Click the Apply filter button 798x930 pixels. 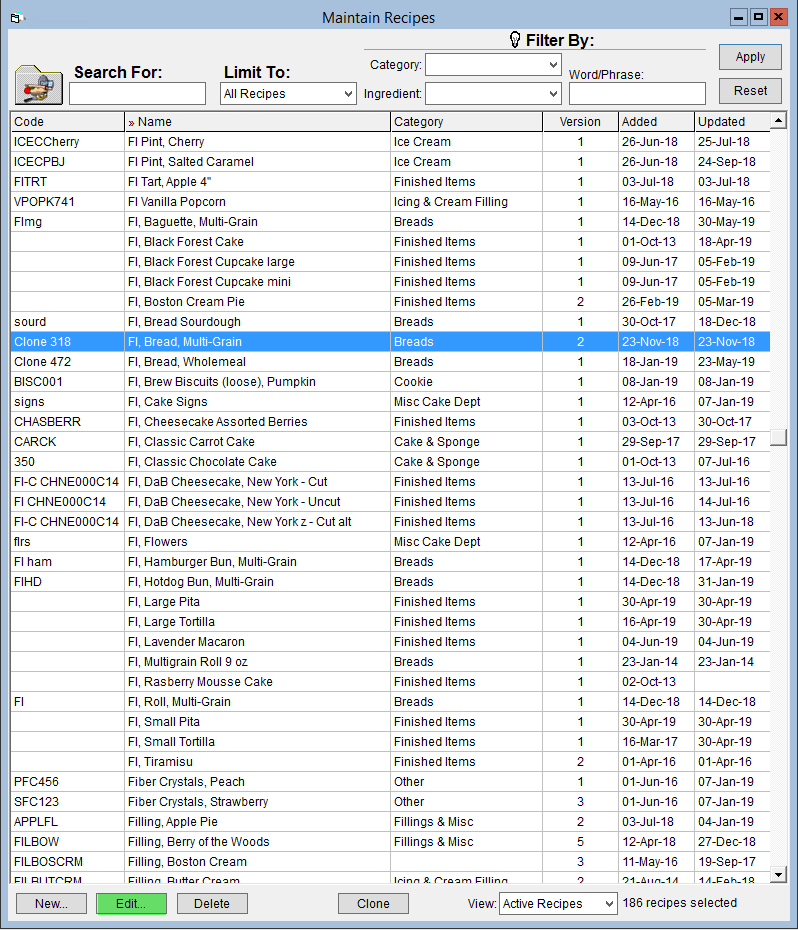pos(750,57)
